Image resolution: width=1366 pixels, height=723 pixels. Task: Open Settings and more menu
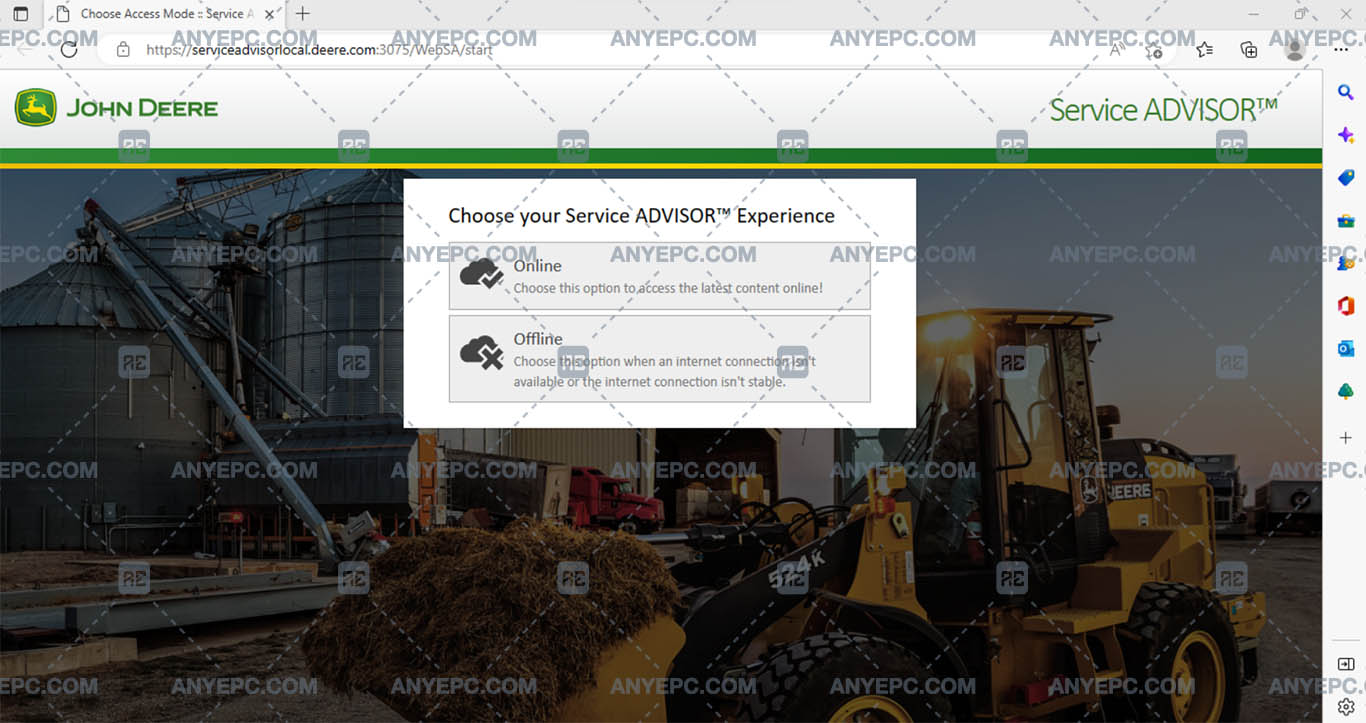click(1341, 49)
